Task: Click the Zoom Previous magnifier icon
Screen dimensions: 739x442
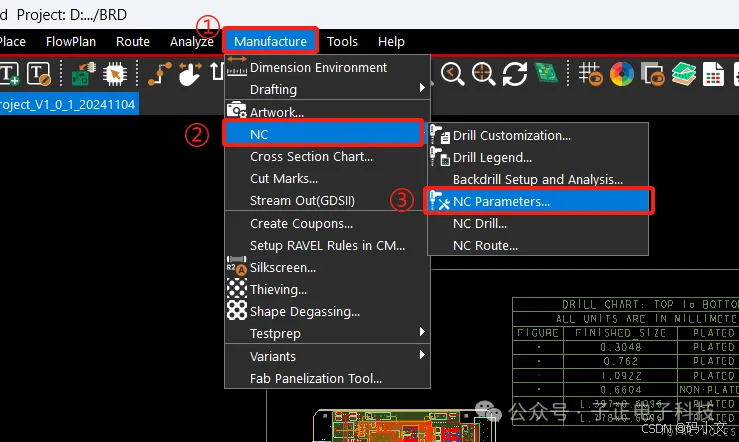Action: (452, 74)
